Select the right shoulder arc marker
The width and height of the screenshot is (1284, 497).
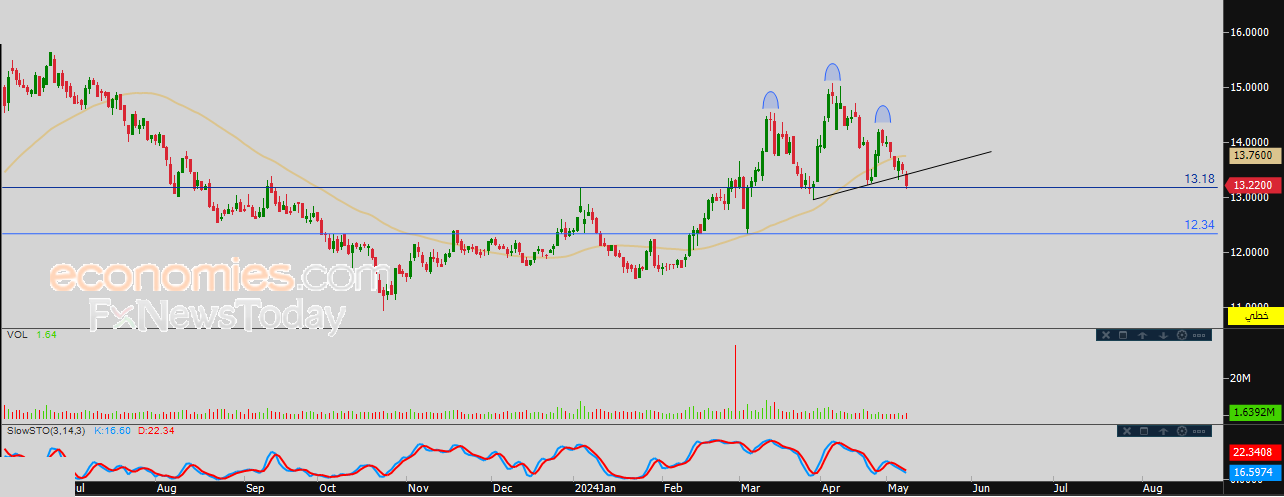(x=883, y=114)
